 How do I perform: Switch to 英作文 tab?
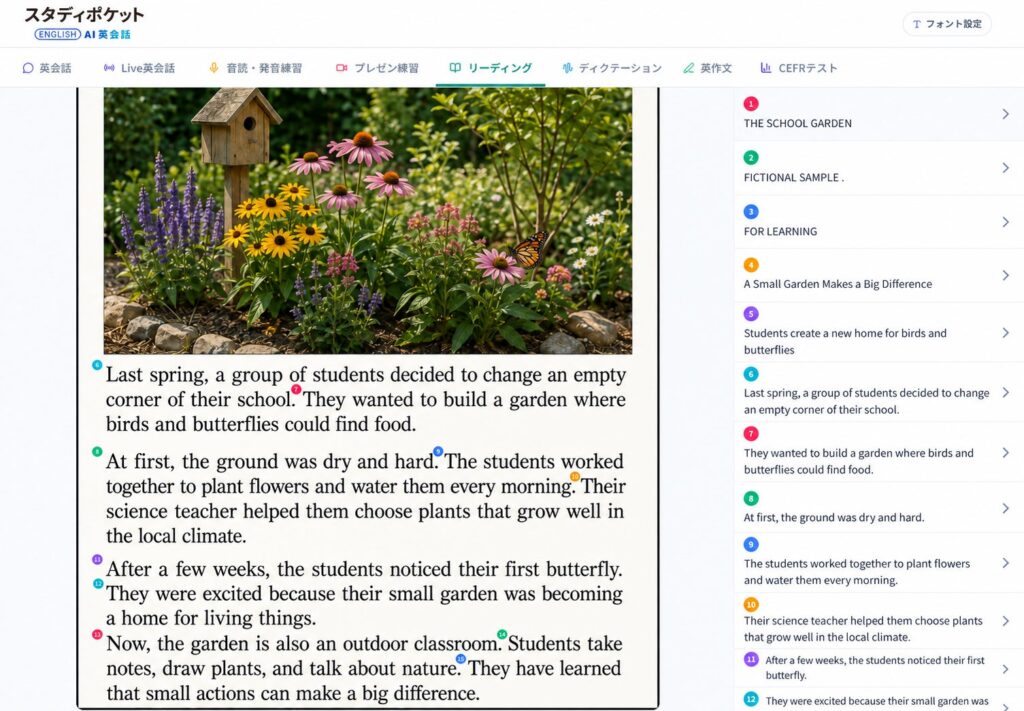coord(708,68)
